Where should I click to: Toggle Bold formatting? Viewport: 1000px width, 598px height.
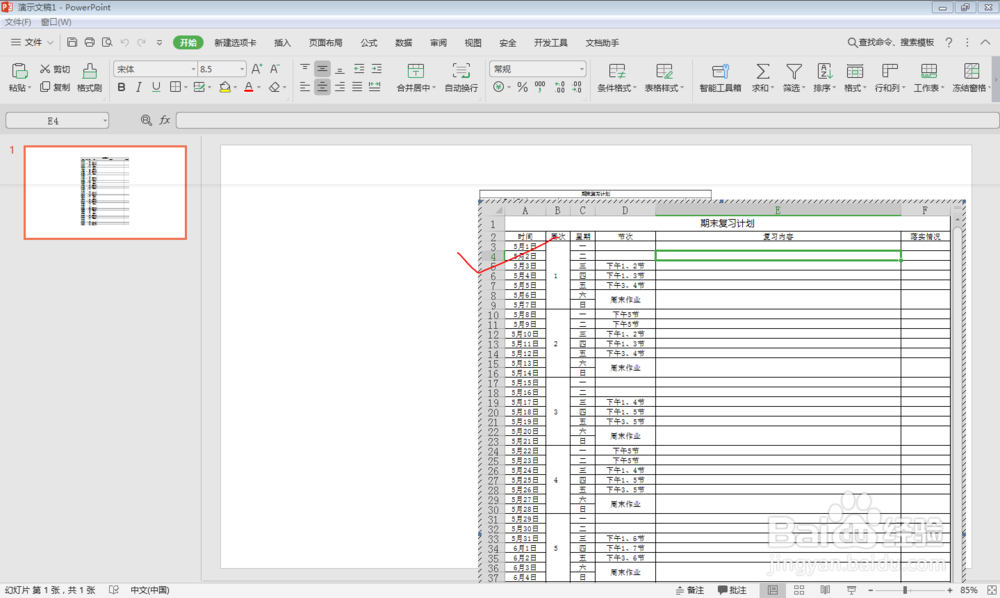(121, 87)
